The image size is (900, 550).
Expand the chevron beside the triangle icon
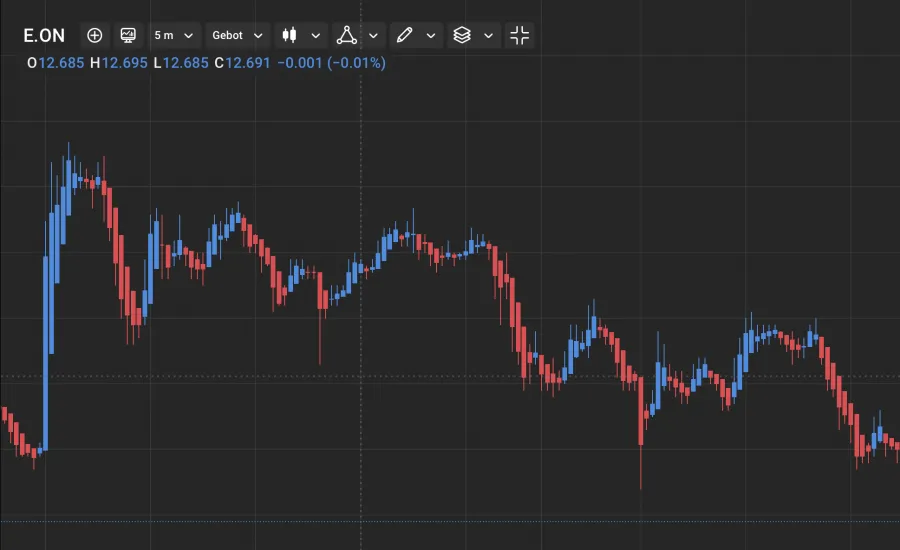[x=373, y=36]
